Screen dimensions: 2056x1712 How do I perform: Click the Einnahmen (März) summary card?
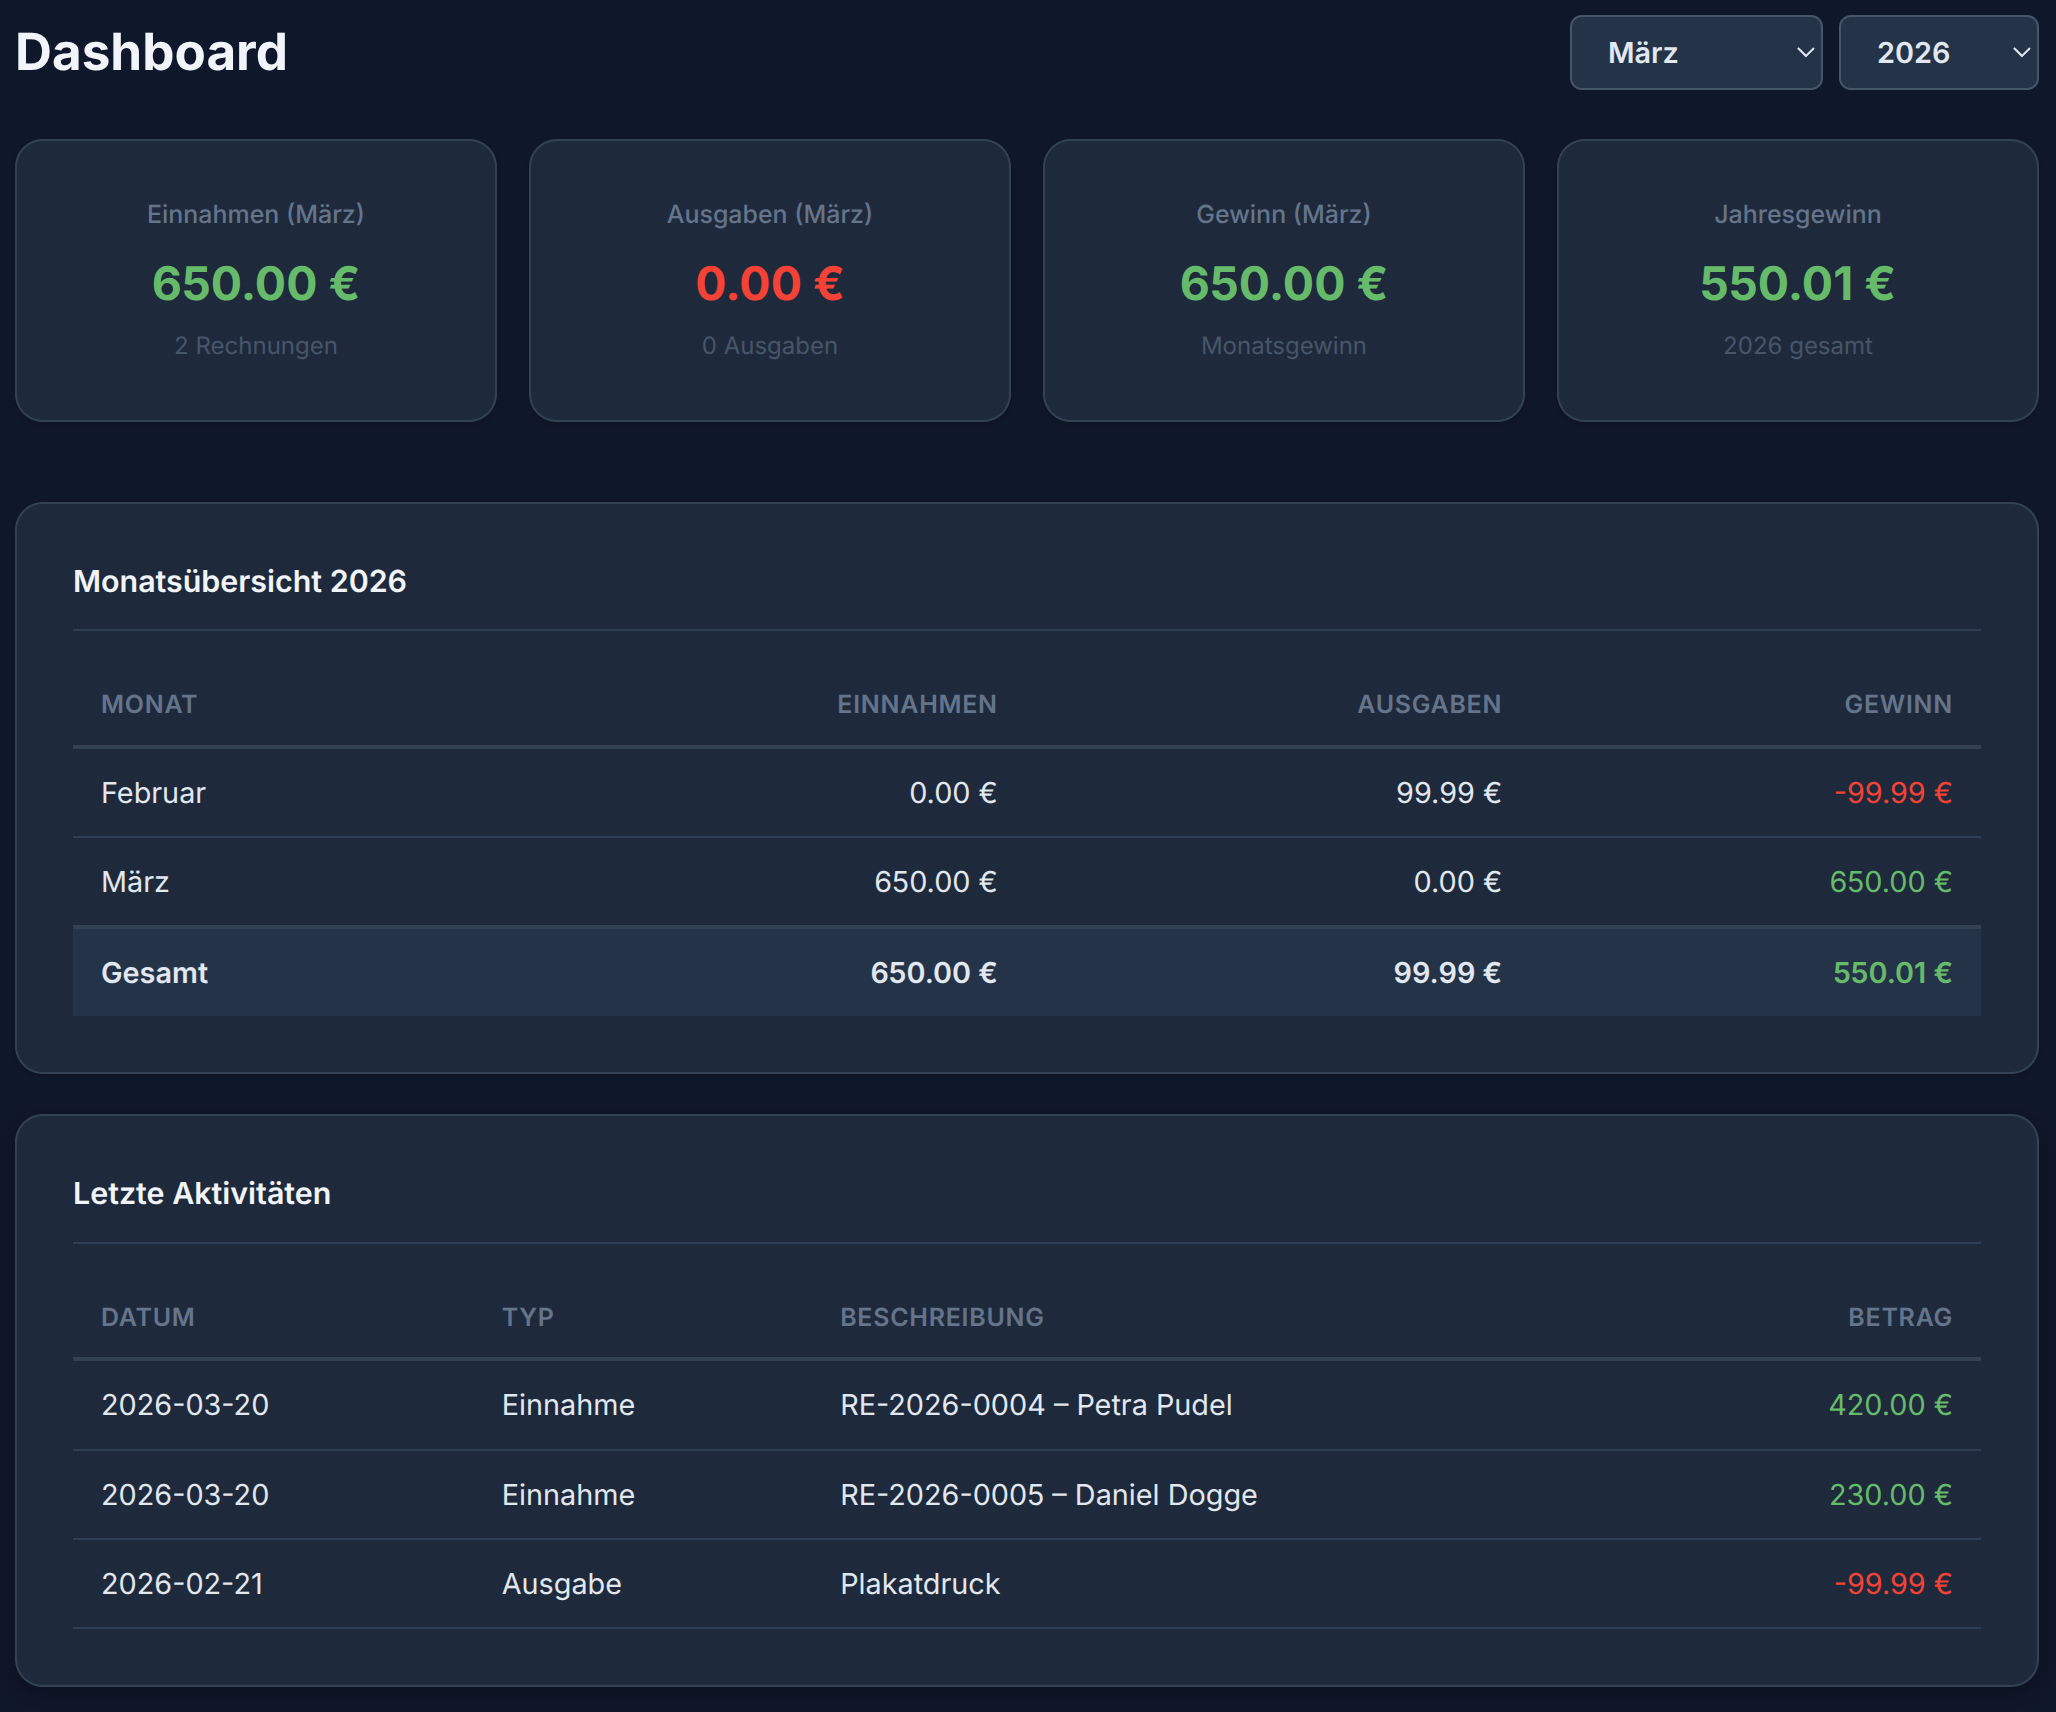pos(256,280)
